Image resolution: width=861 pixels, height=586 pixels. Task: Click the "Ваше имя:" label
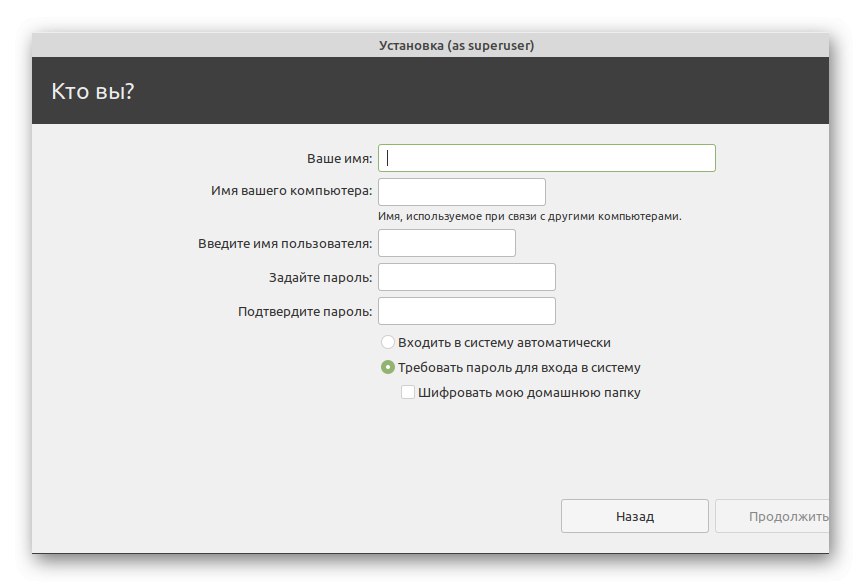(339, 159)
